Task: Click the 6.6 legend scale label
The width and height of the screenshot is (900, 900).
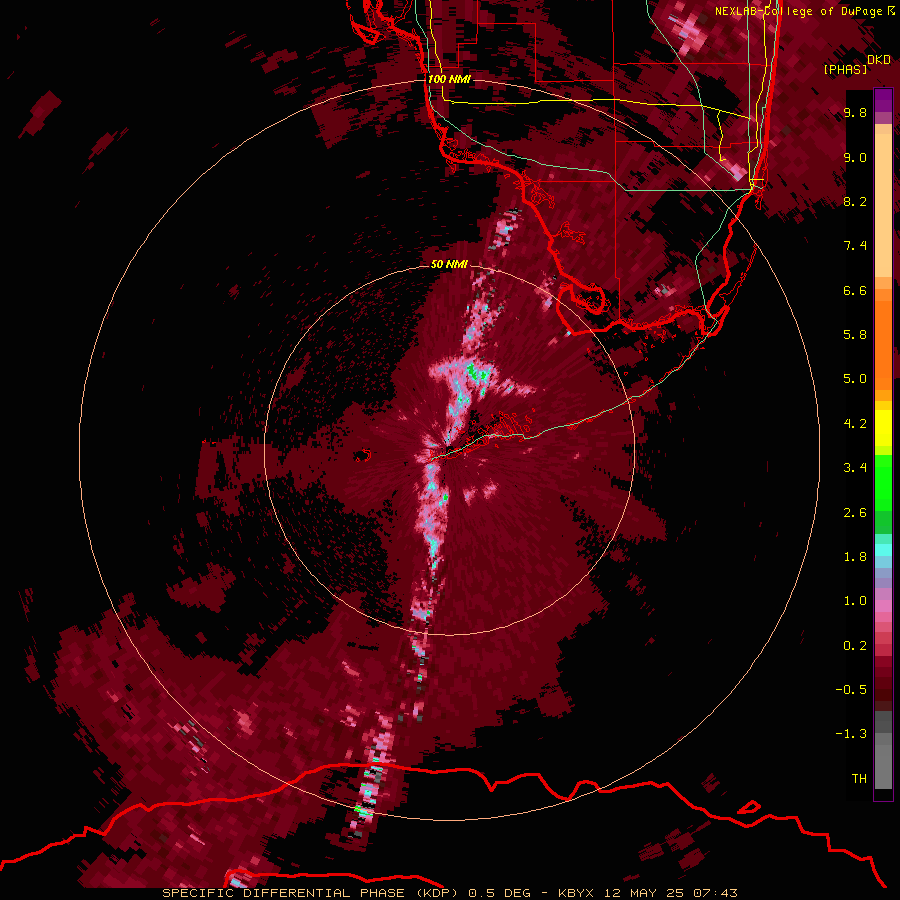Action: pos(855,290)
